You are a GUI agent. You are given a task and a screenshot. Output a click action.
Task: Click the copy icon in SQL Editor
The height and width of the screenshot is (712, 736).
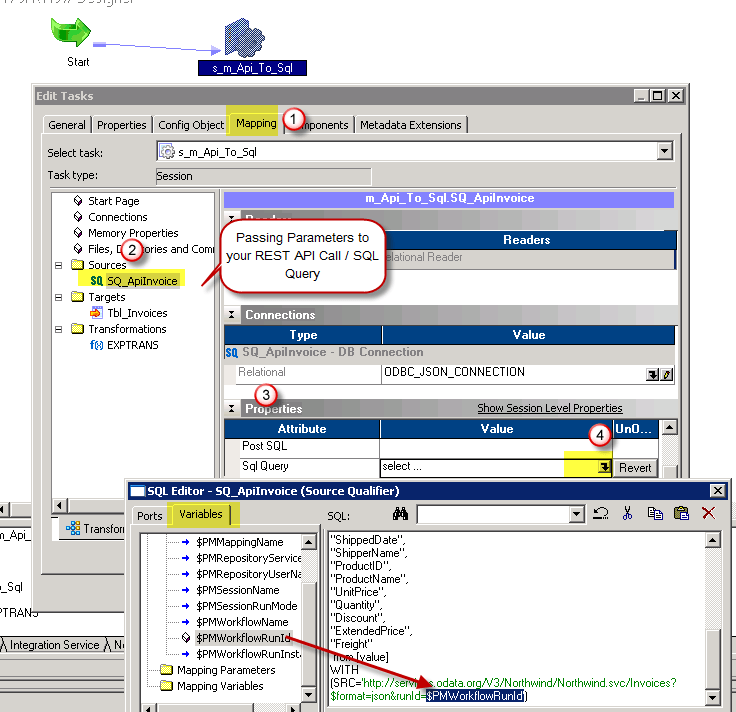[x=655, y=514]
